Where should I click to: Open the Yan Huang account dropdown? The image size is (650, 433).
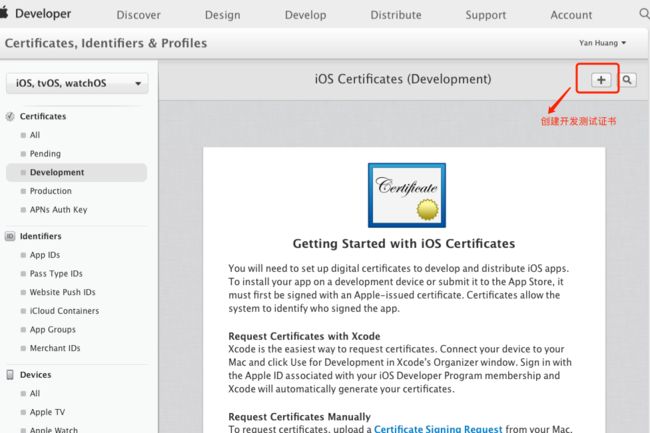click(x=602, y=43)
